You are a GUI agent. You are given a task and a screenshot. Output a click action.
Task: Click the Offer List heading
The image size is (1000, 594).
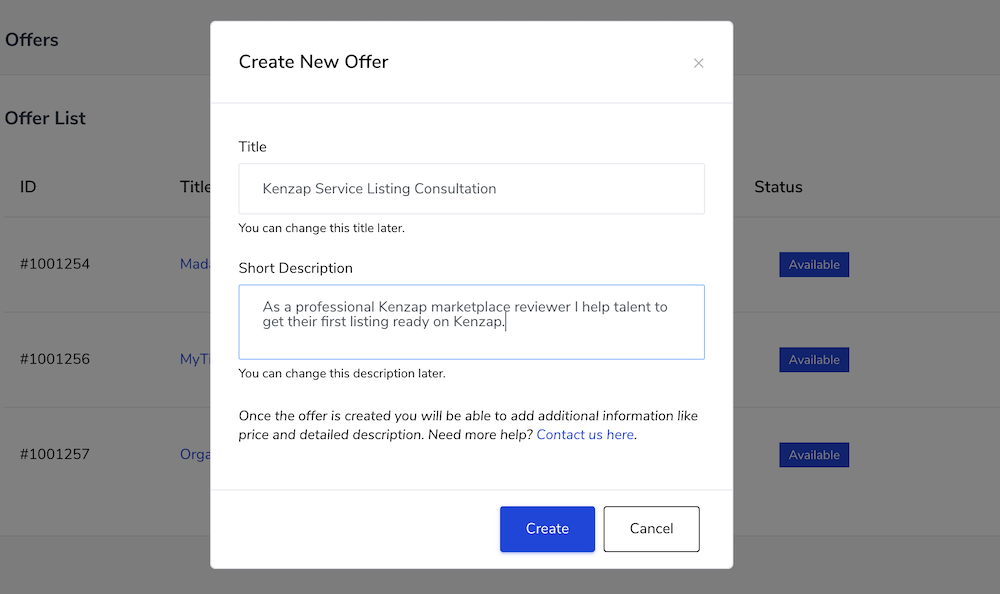45,119
